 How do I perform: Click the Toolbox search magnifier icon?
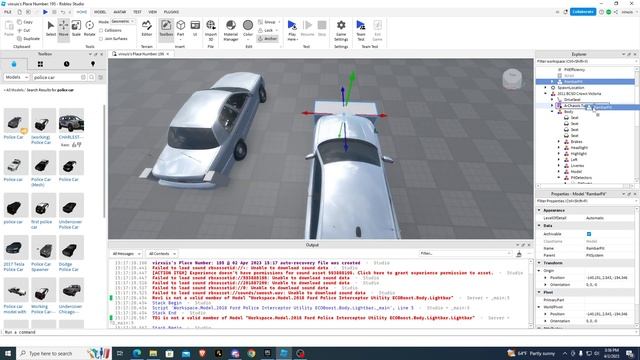point(92,77)
